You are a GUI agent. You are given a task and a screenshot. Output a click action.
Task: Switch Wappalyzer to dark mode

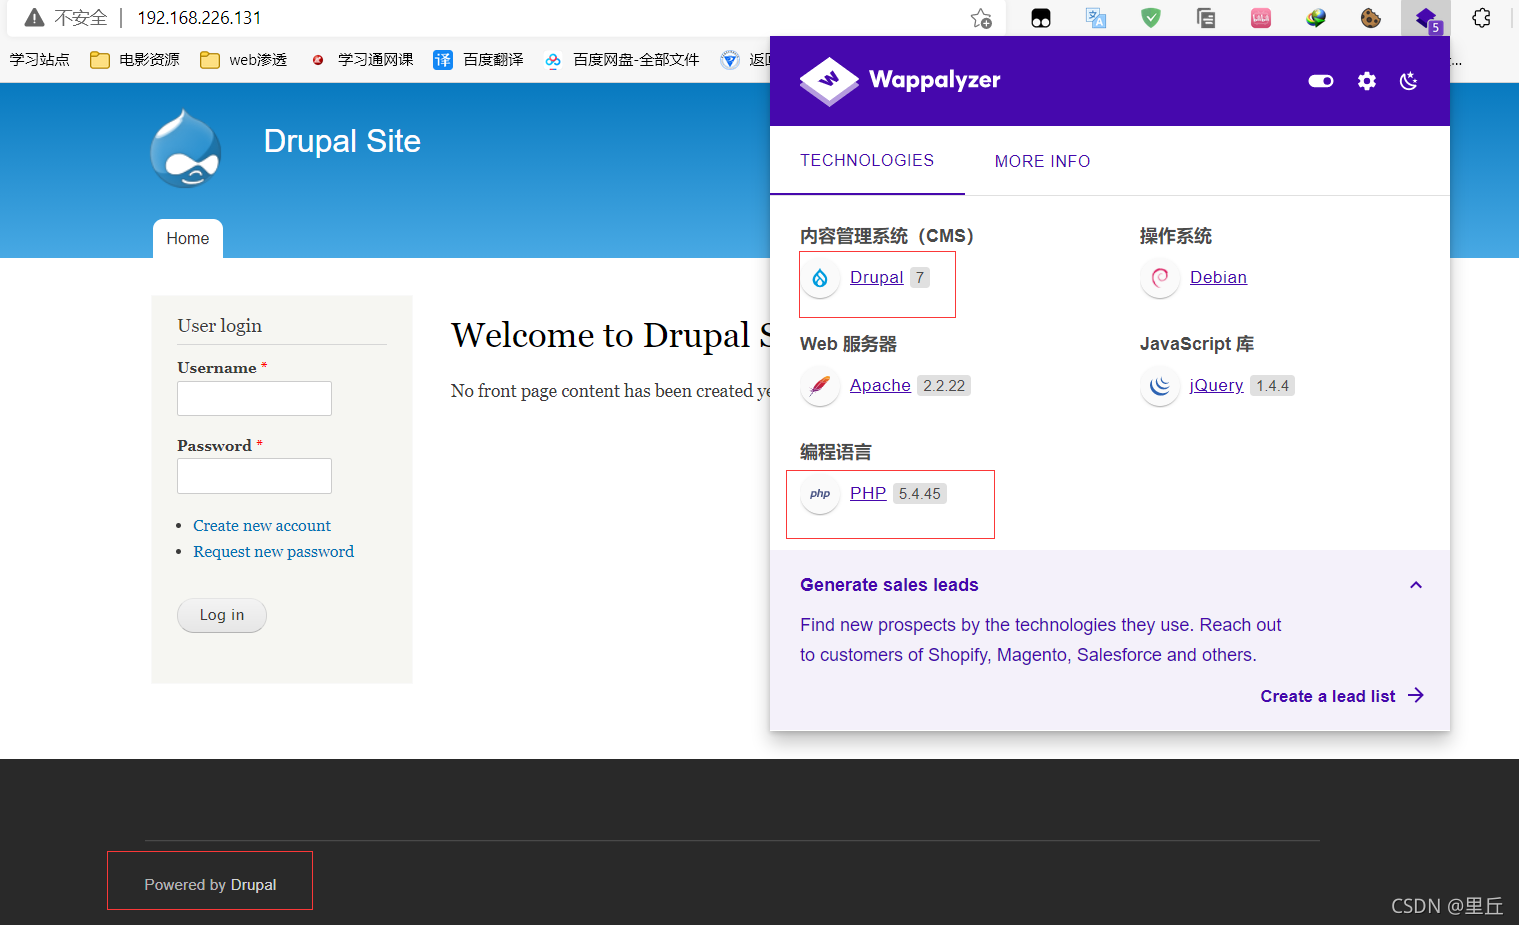coord(1408,81)
